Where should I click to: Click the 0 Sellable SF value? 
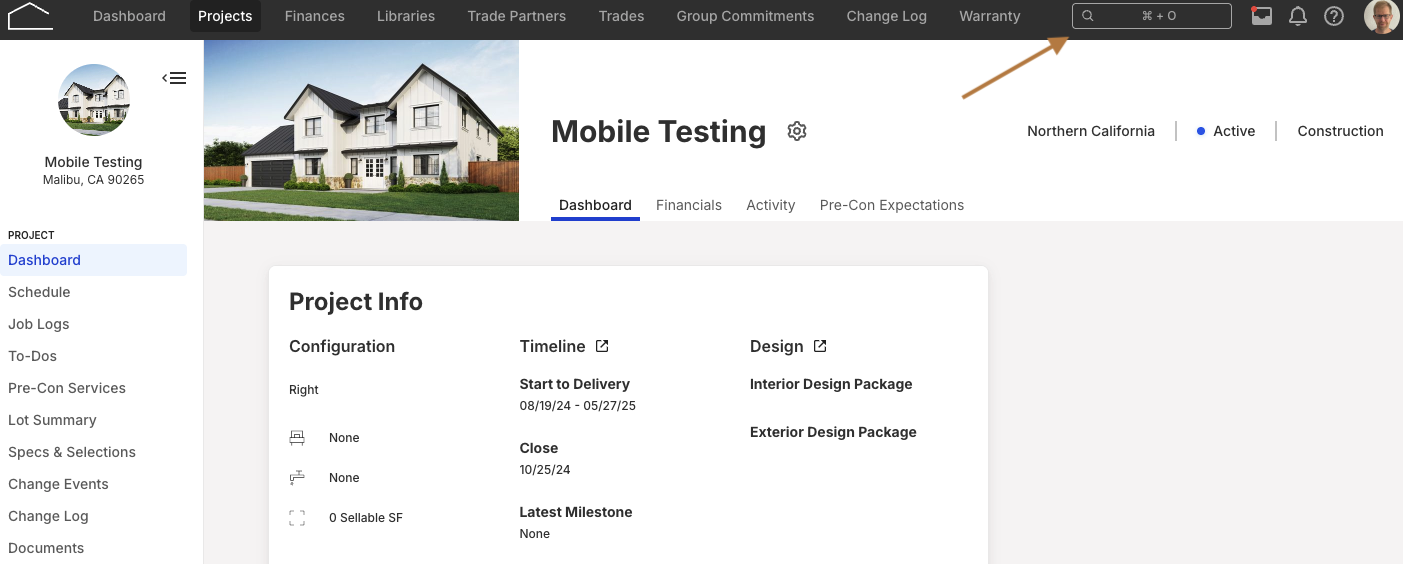click(x=366, y=518)
